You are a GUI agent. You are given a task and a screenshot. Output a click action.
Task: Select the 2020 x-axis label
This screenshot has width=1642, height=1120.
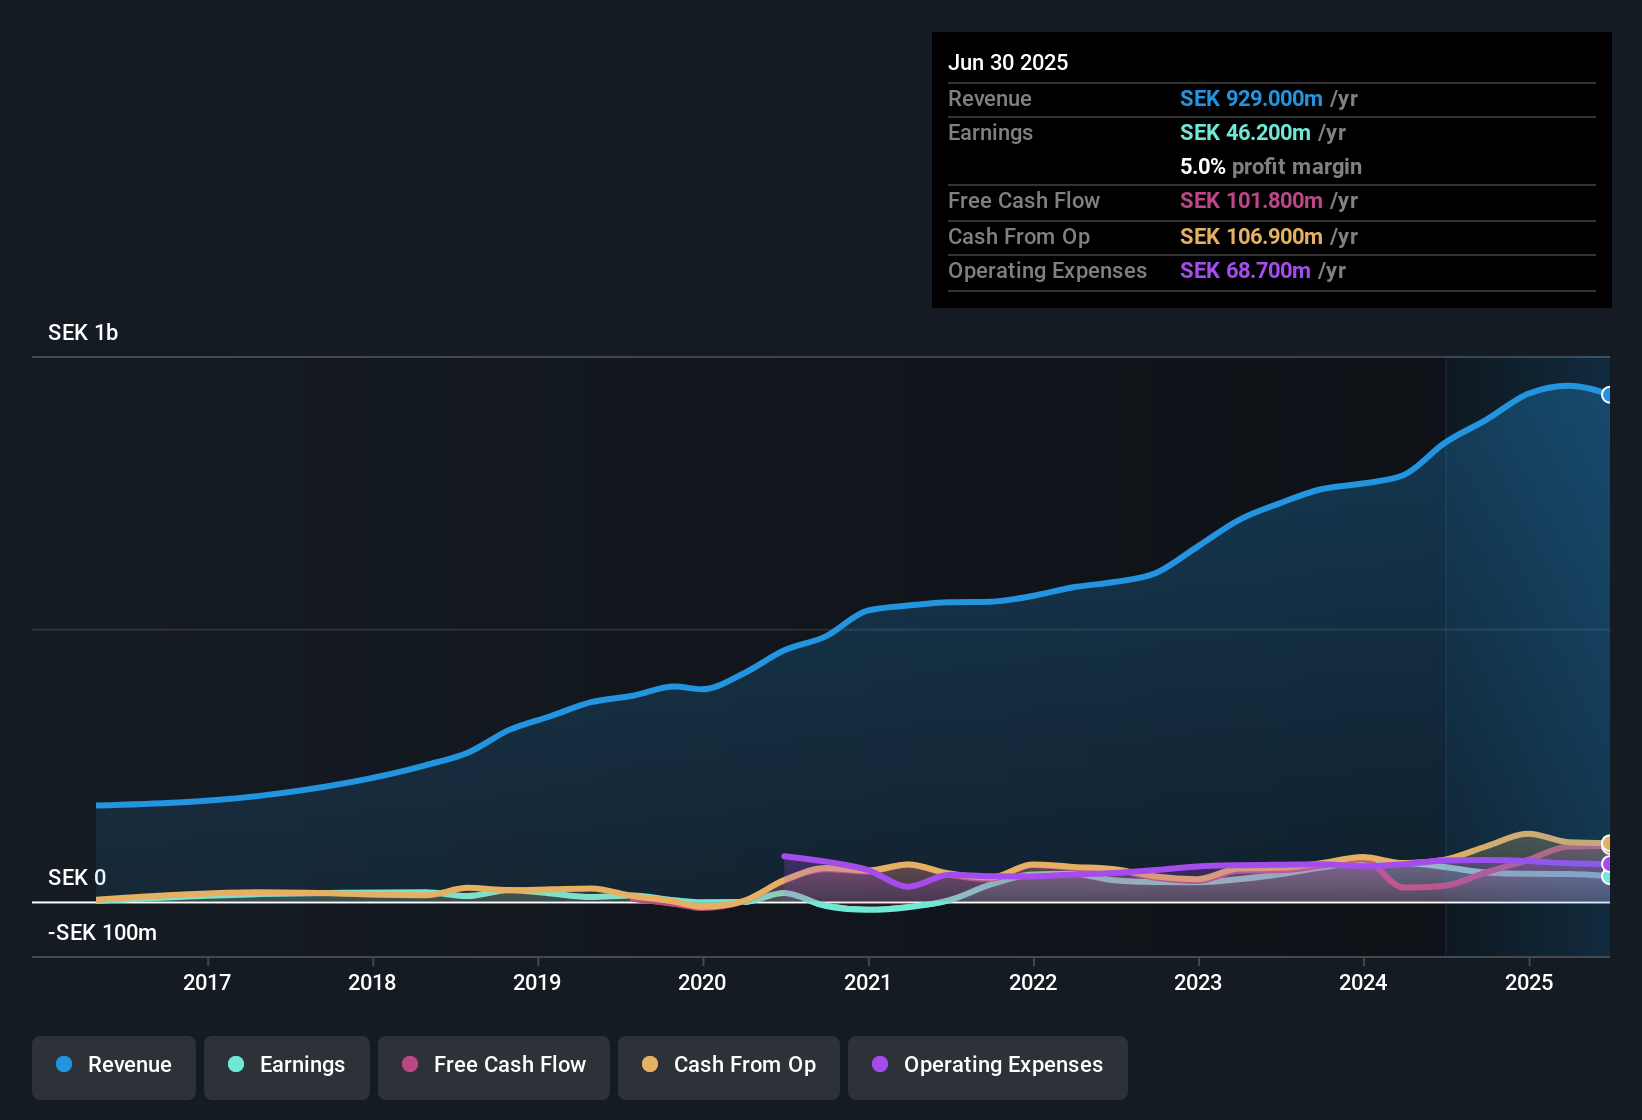(702, 982)
